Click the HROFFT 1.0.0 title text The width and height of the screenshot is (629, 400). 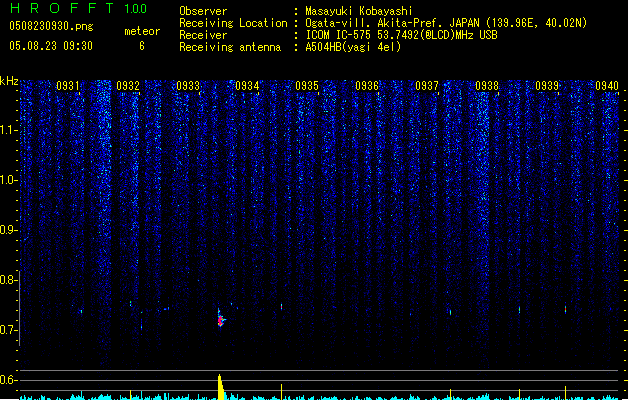point(79,8)
